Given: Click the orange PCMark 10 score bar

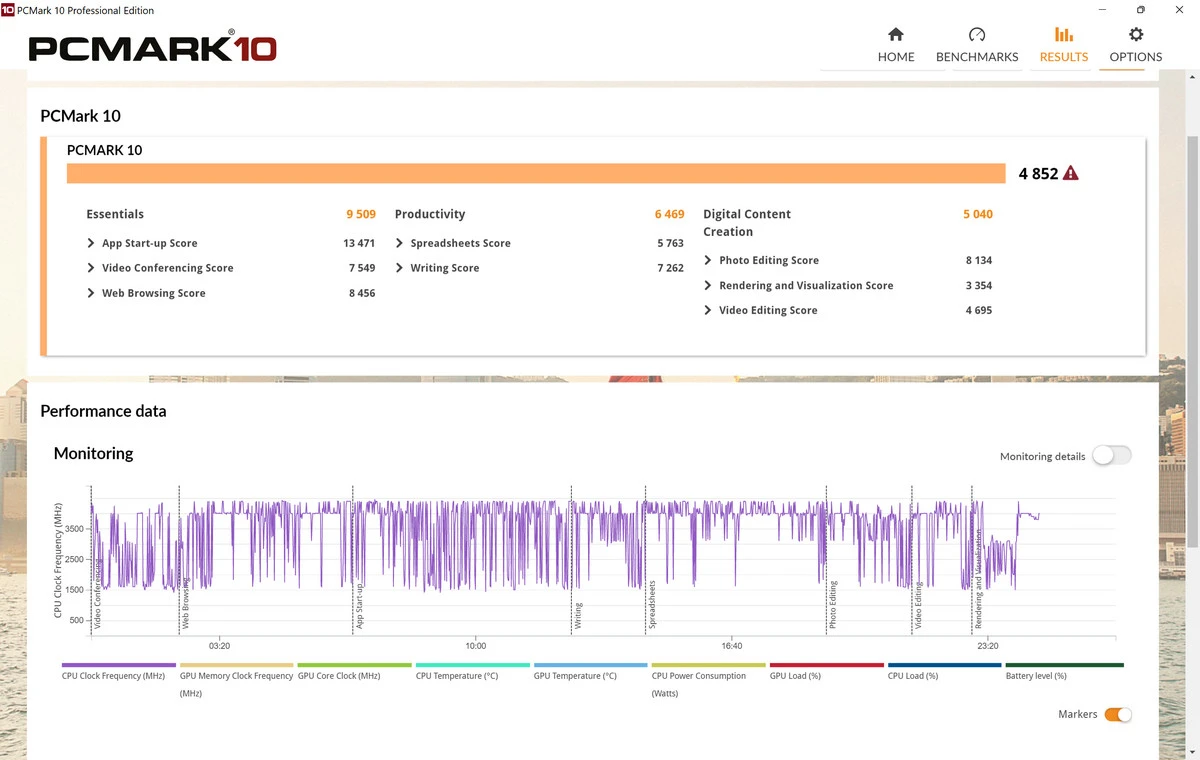Looking at the screenshot, I should coord(535,173).
